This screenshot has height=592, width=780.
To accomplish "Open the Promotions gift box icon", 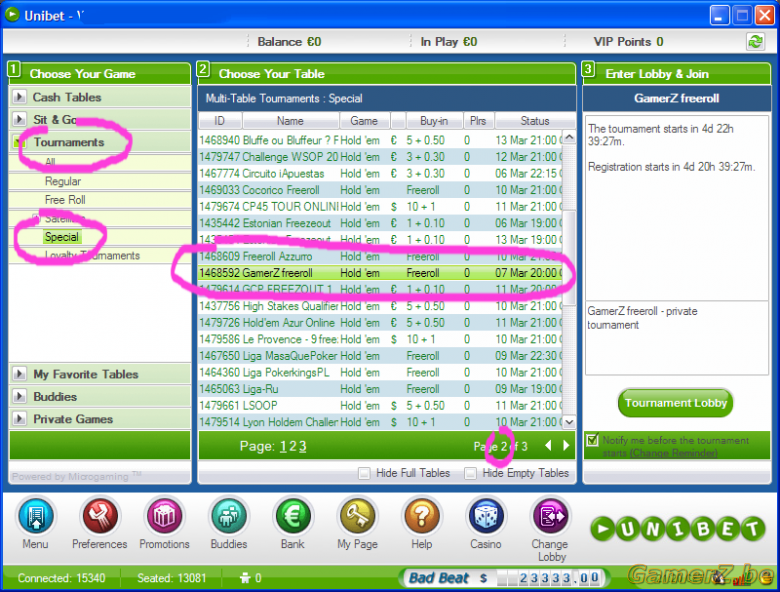I will [164, 517].
